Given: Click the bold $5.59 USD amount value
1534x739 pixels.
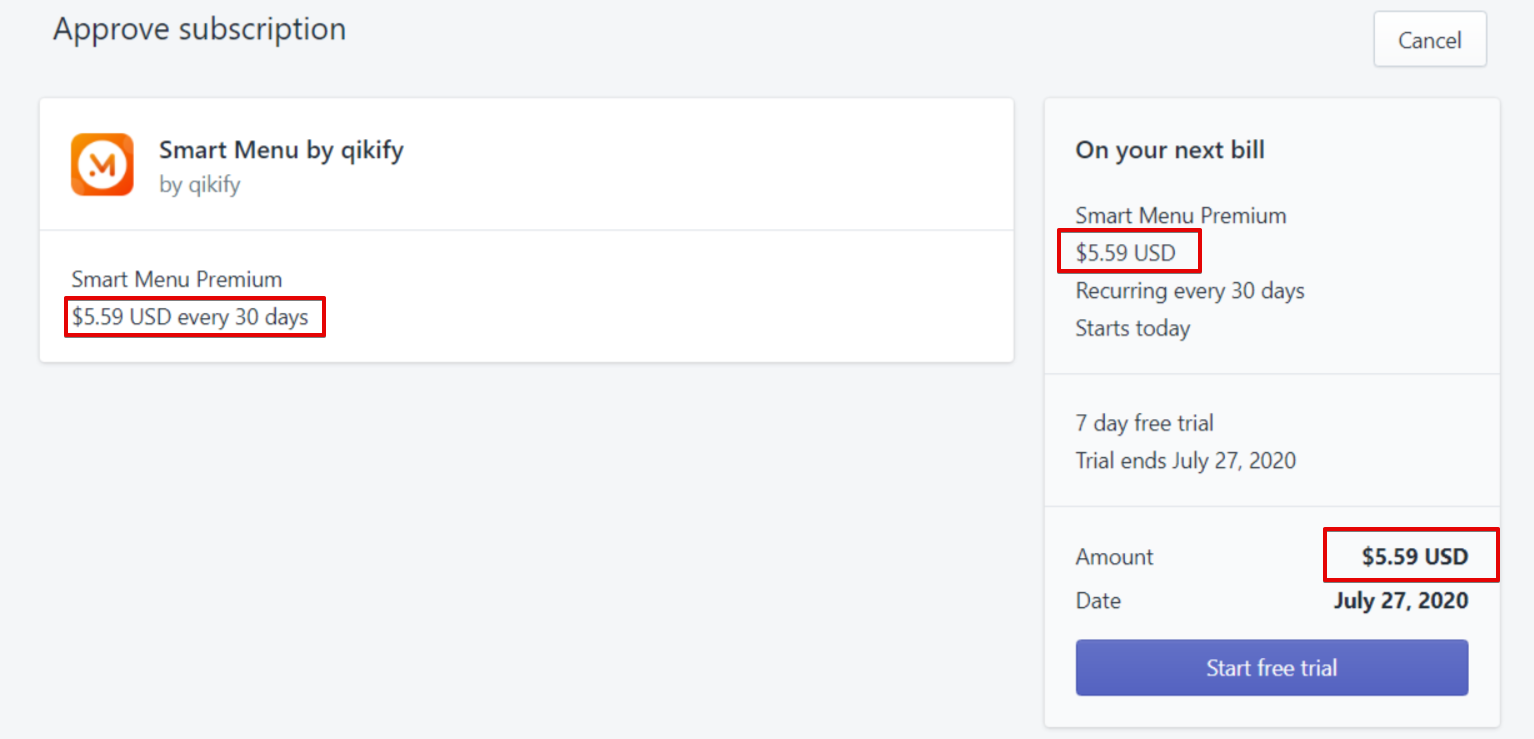Looking at the screenshot, I should (x=1414, y=557).
